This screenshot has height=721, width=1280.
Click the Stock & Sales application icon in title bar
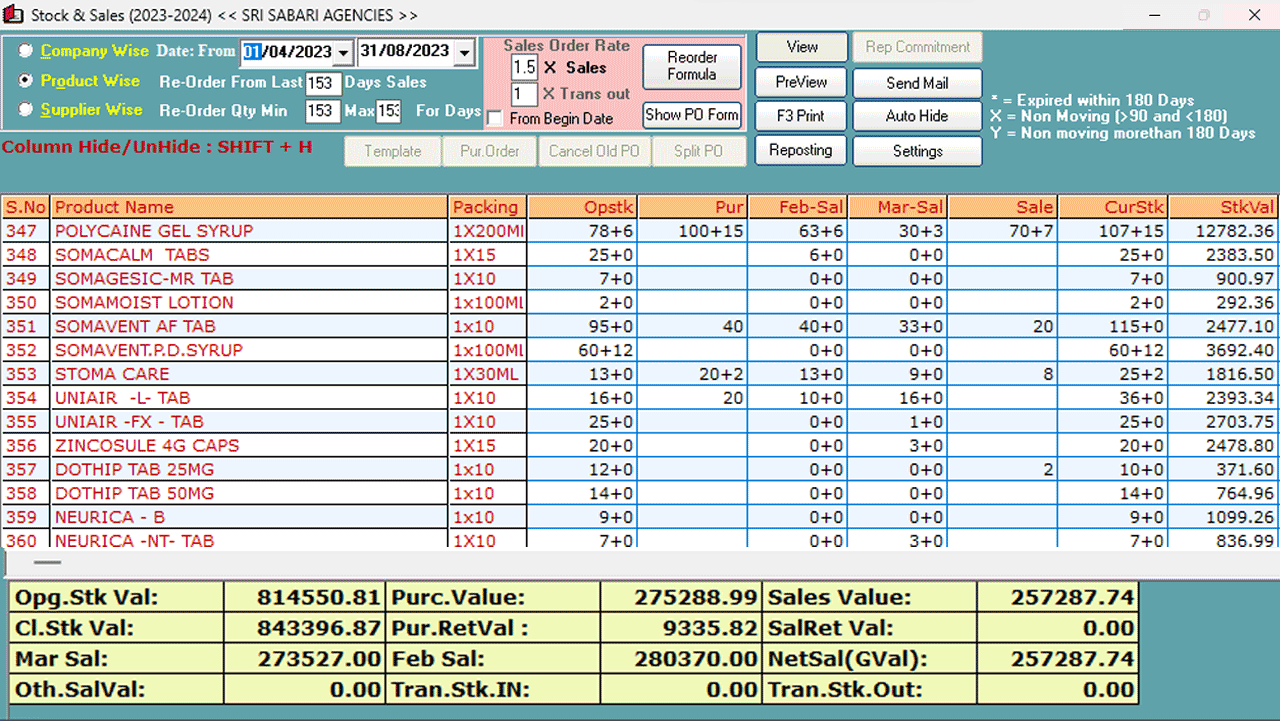point(14,15)
